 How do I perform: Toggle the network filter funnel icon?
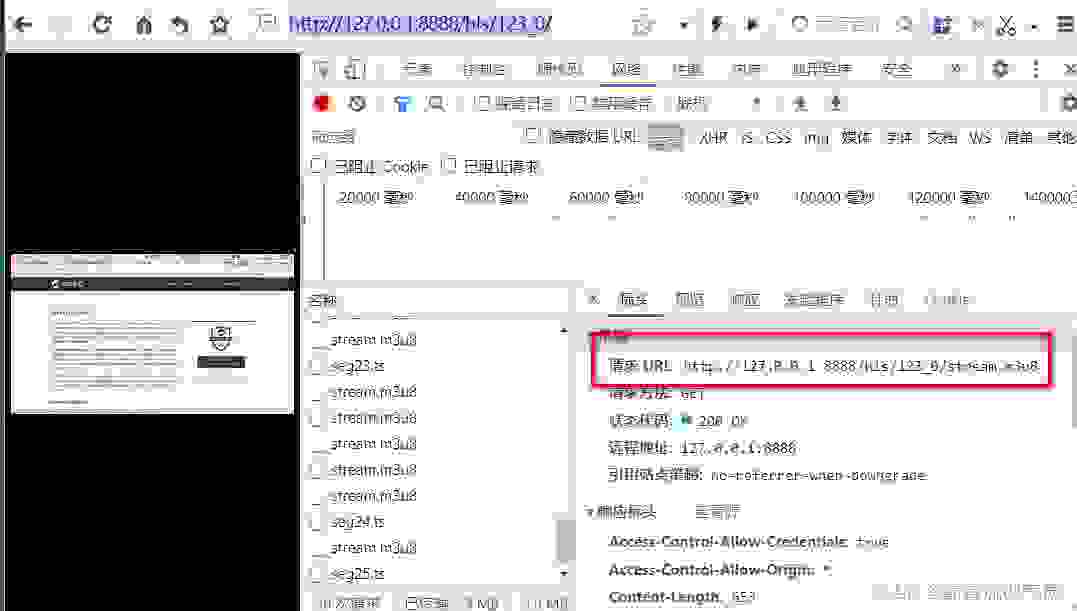[x=403, y=104]
